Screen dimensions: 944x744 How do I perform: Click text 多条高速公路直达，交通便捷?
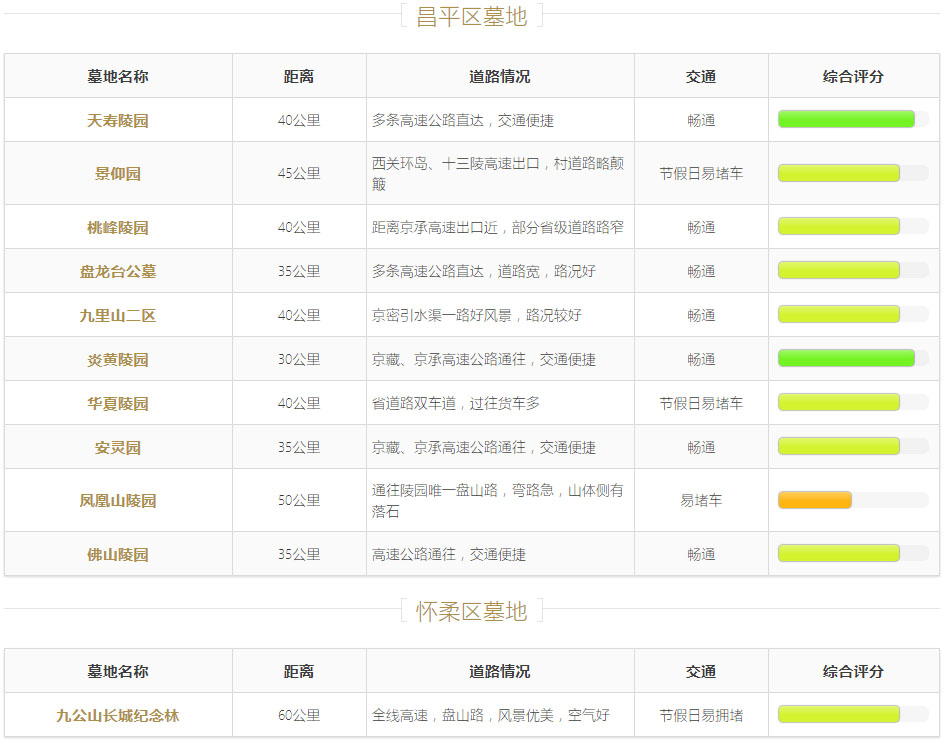(x=462, y=120)
